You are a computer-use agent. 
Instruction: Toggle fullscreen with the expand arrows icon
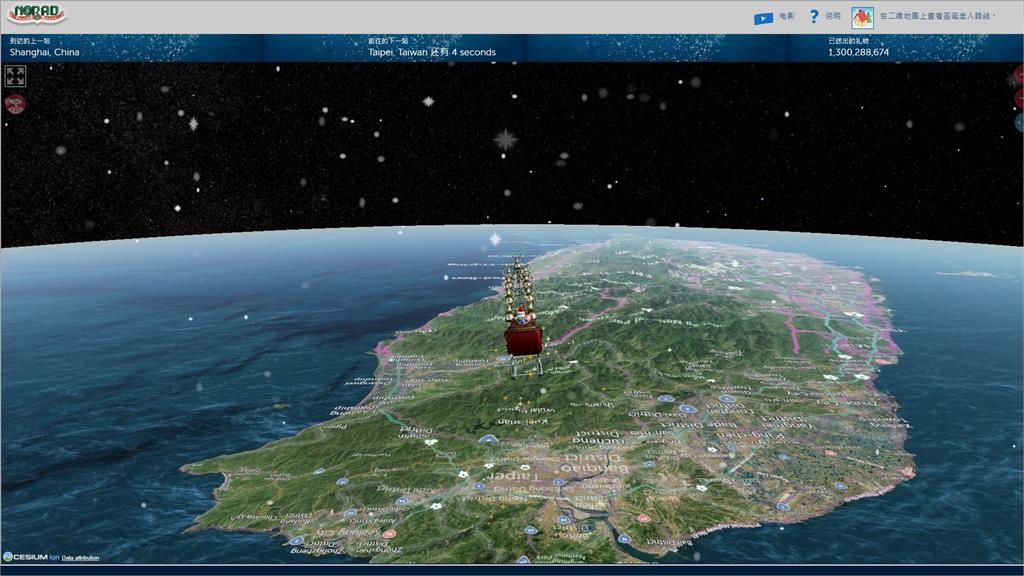15,76
